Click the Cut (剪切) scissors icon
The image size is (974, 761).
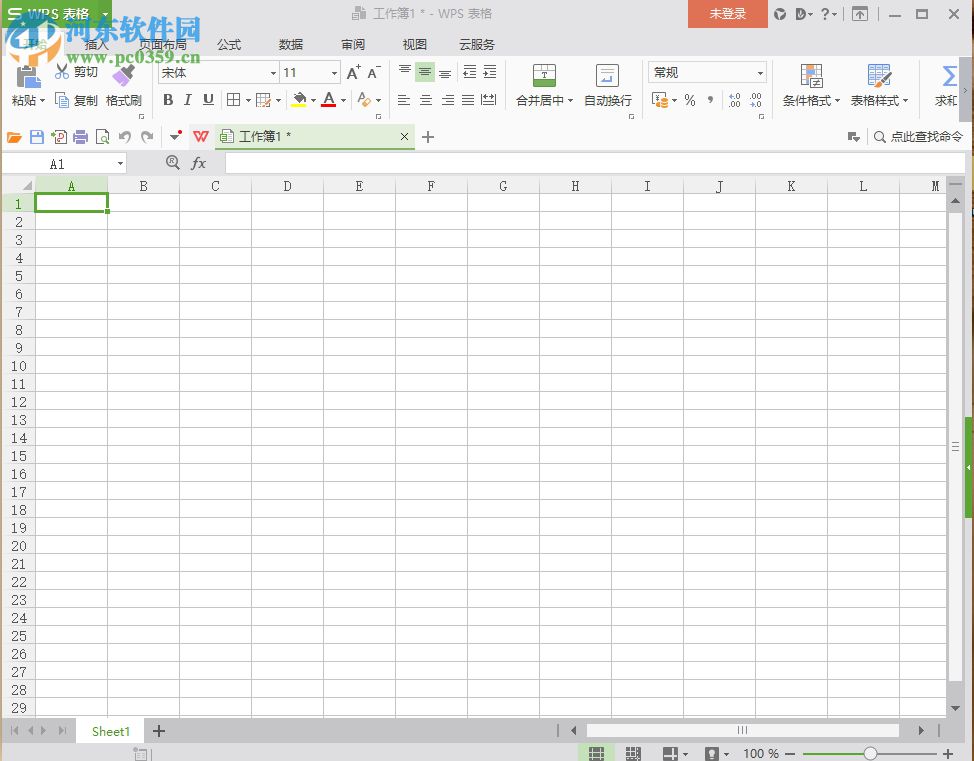click(x=61, y=71)
